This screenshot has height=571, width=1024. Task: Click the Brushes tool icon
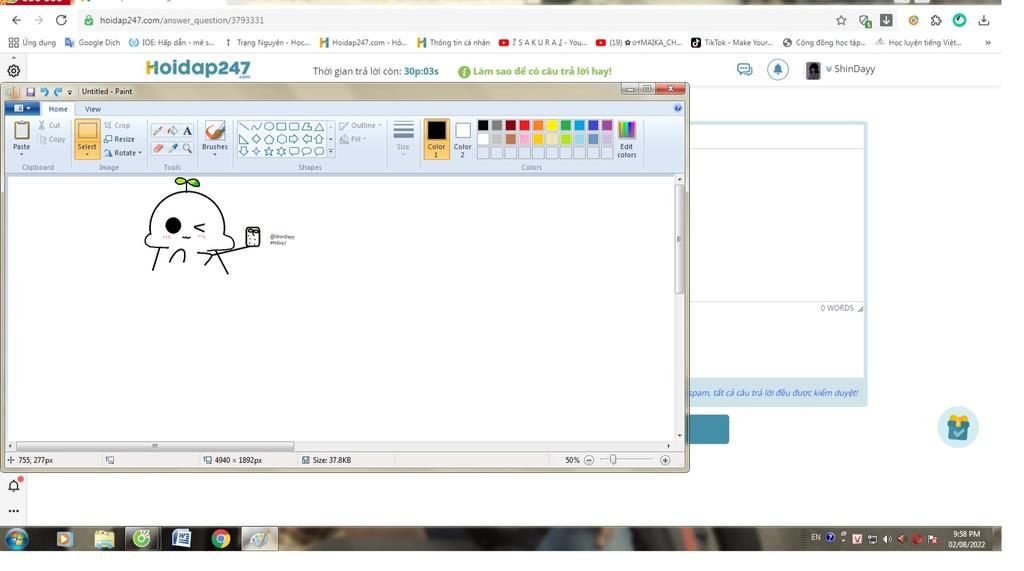[x=215, y=131]
